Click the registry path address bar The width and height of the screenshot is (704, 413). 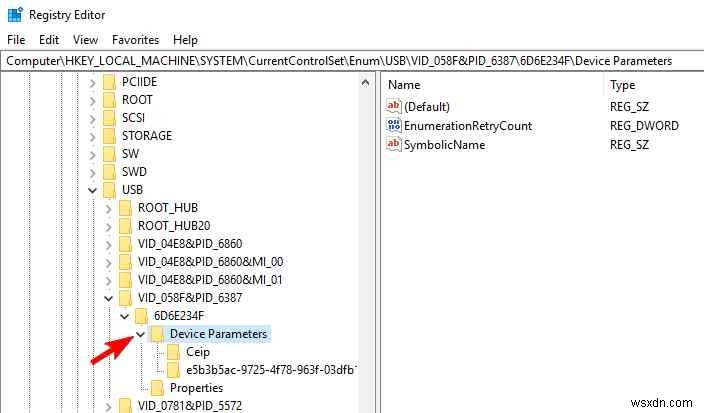click(x=352, y=61)
